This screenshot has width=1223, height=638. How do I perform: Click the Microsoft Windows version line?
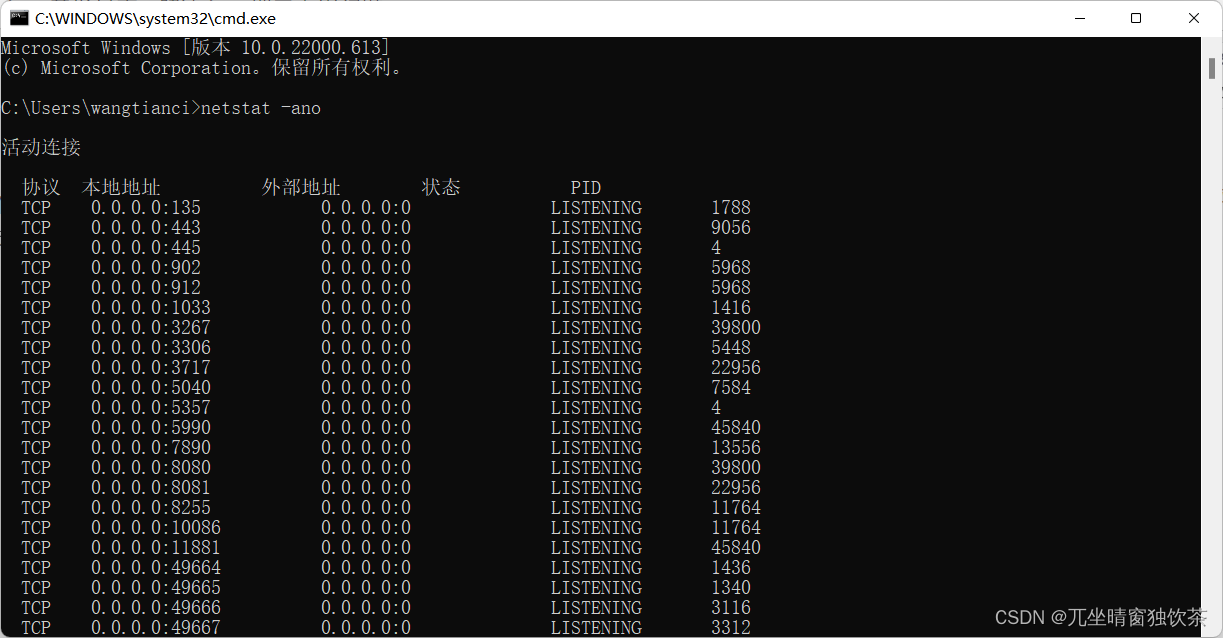coord(196,48)
